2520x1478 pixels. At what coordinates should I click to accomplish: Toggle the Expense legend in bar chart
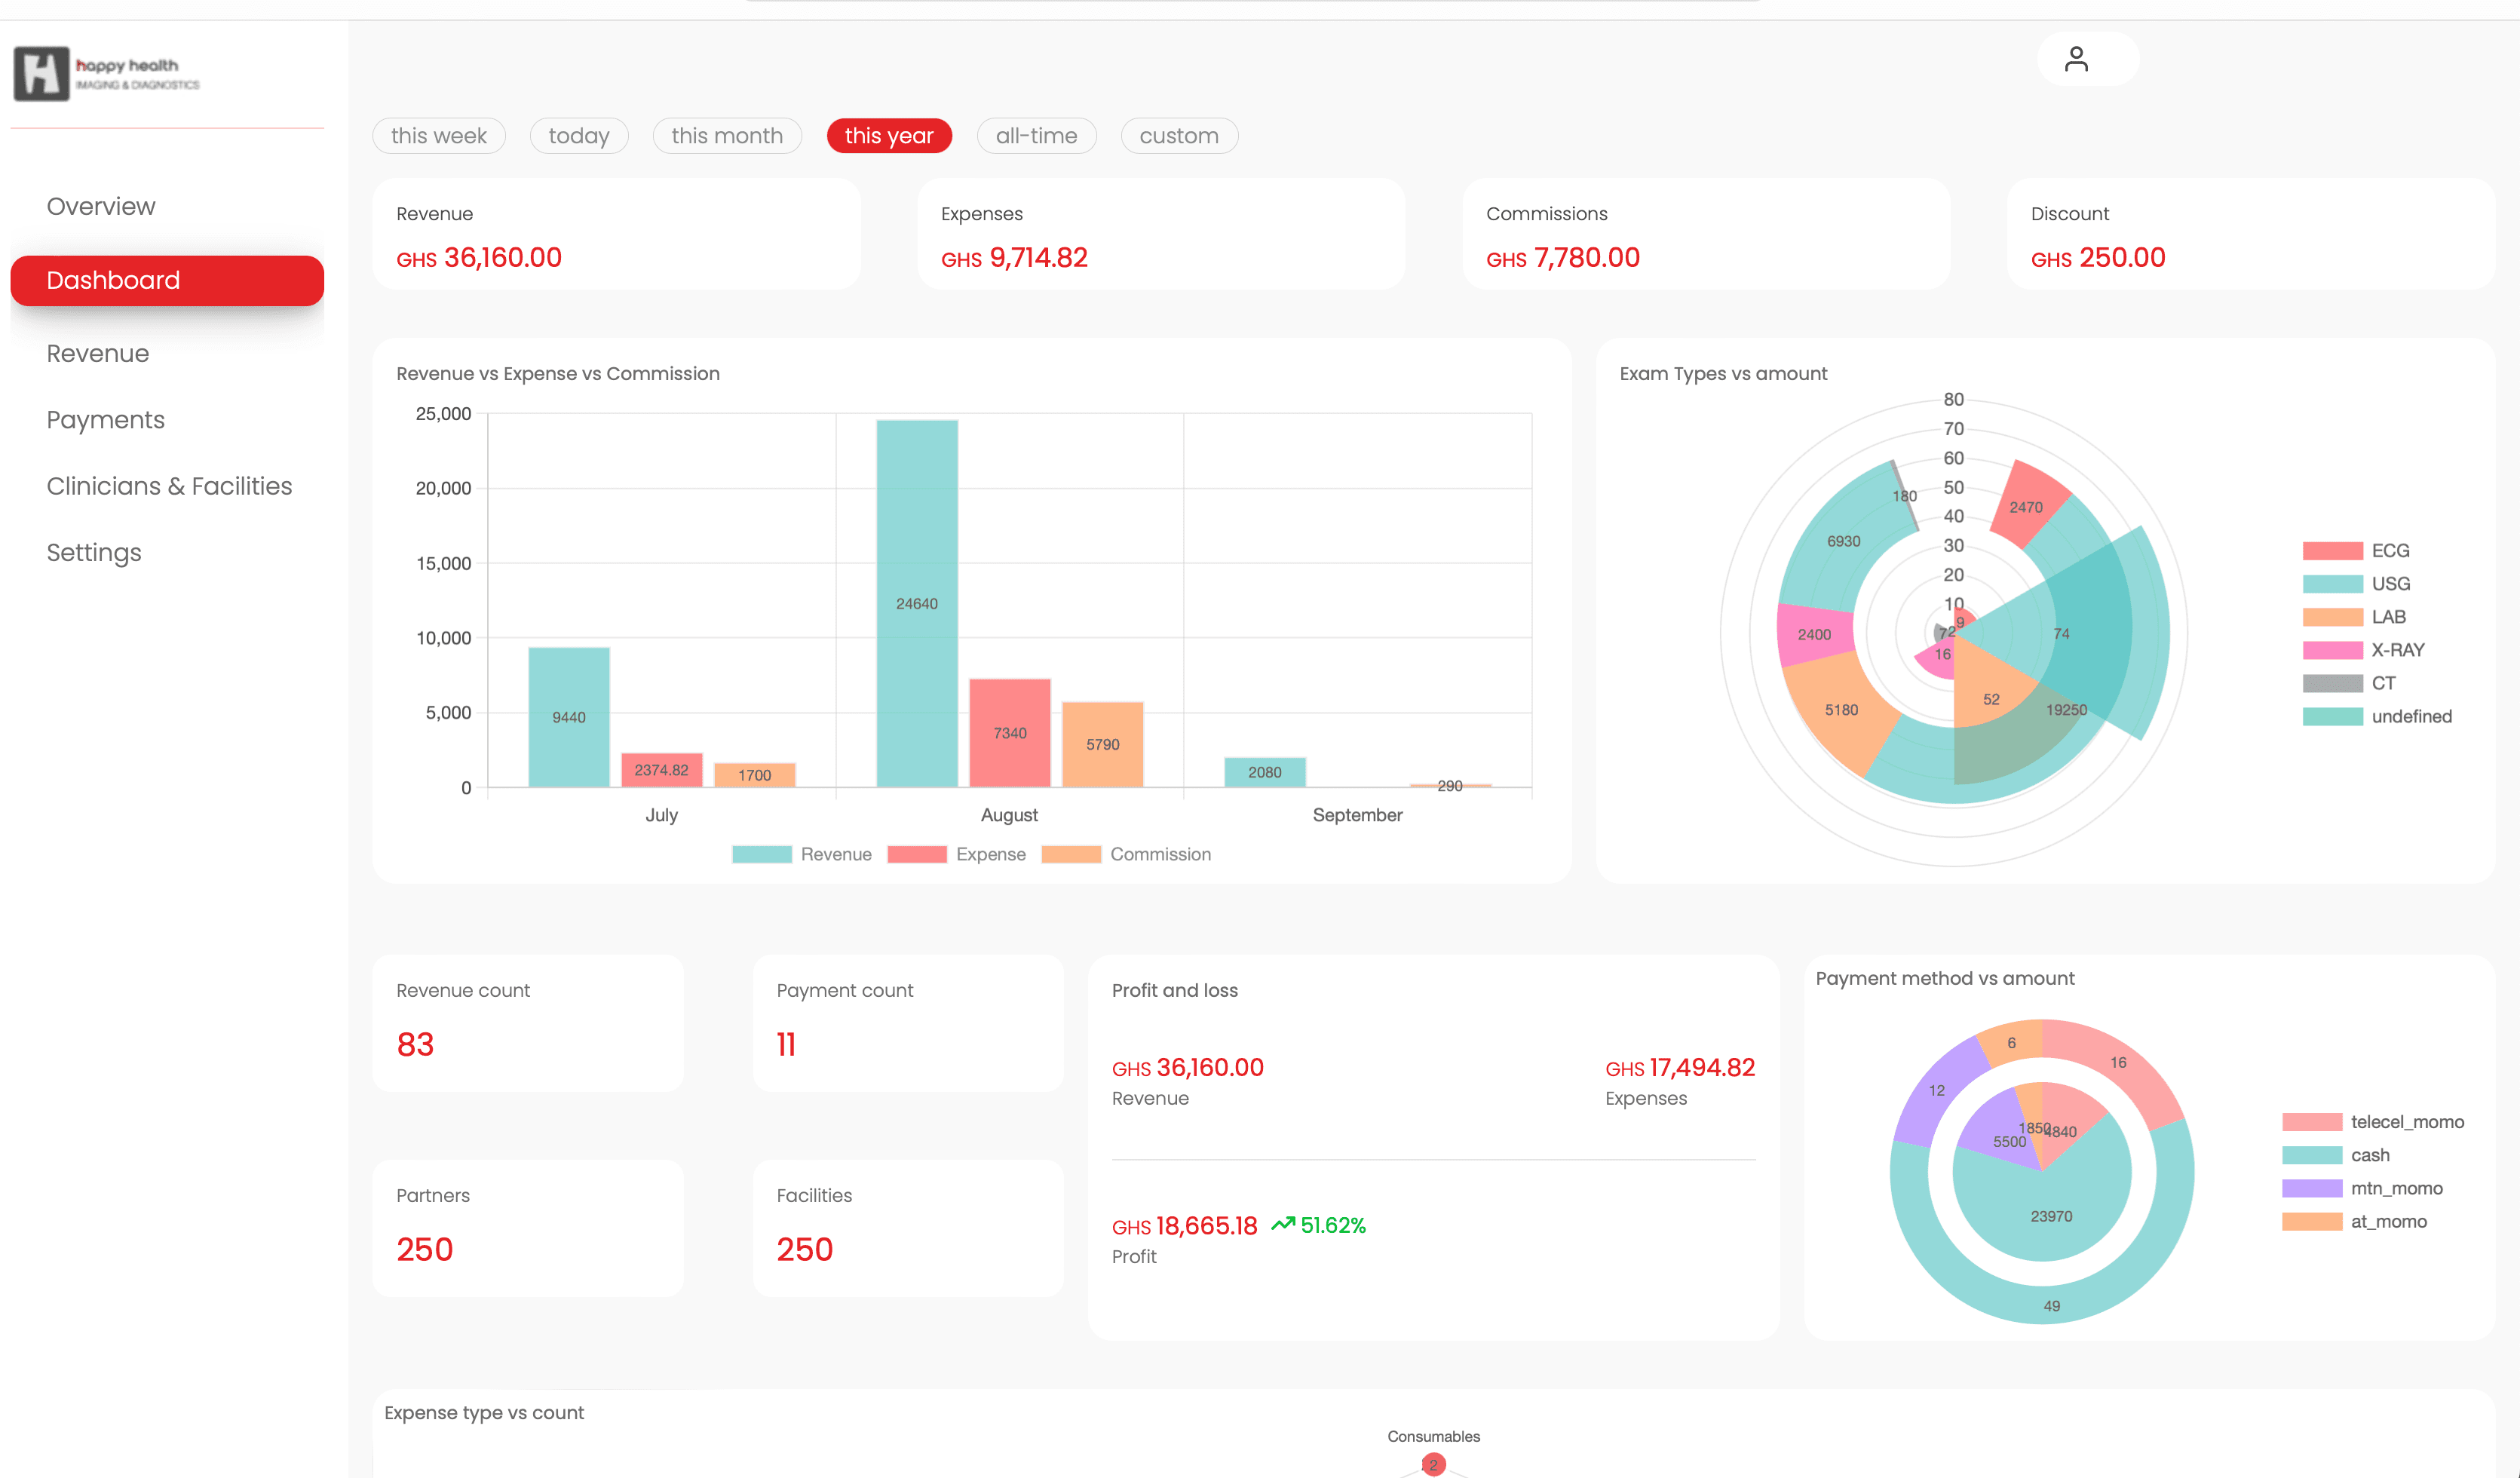[x=956, y=854]
